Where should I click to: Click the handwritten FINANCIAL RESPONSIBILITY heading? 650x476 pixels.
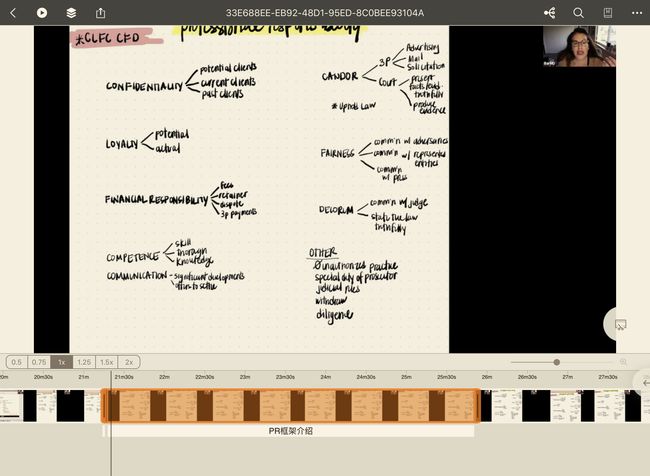click(156, 200)
